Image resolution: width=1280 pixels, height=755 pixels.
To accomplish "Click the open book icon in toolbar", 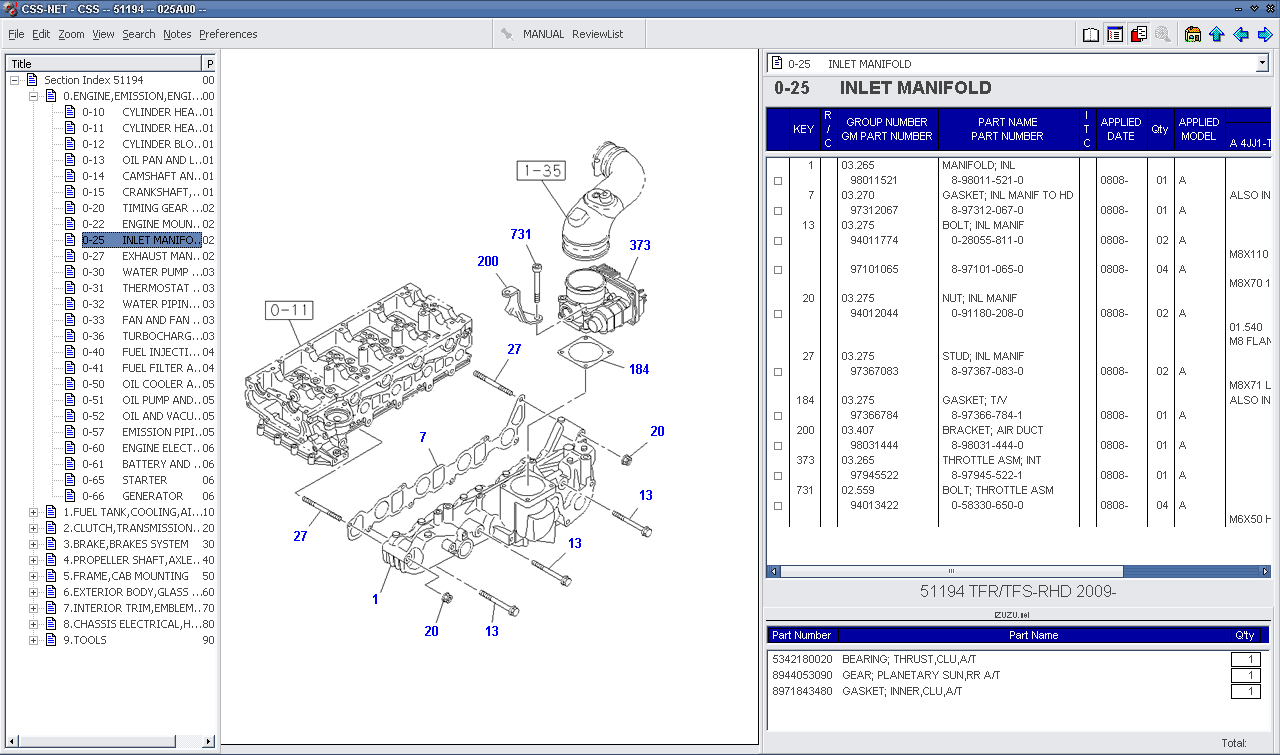I will 1091,34.
